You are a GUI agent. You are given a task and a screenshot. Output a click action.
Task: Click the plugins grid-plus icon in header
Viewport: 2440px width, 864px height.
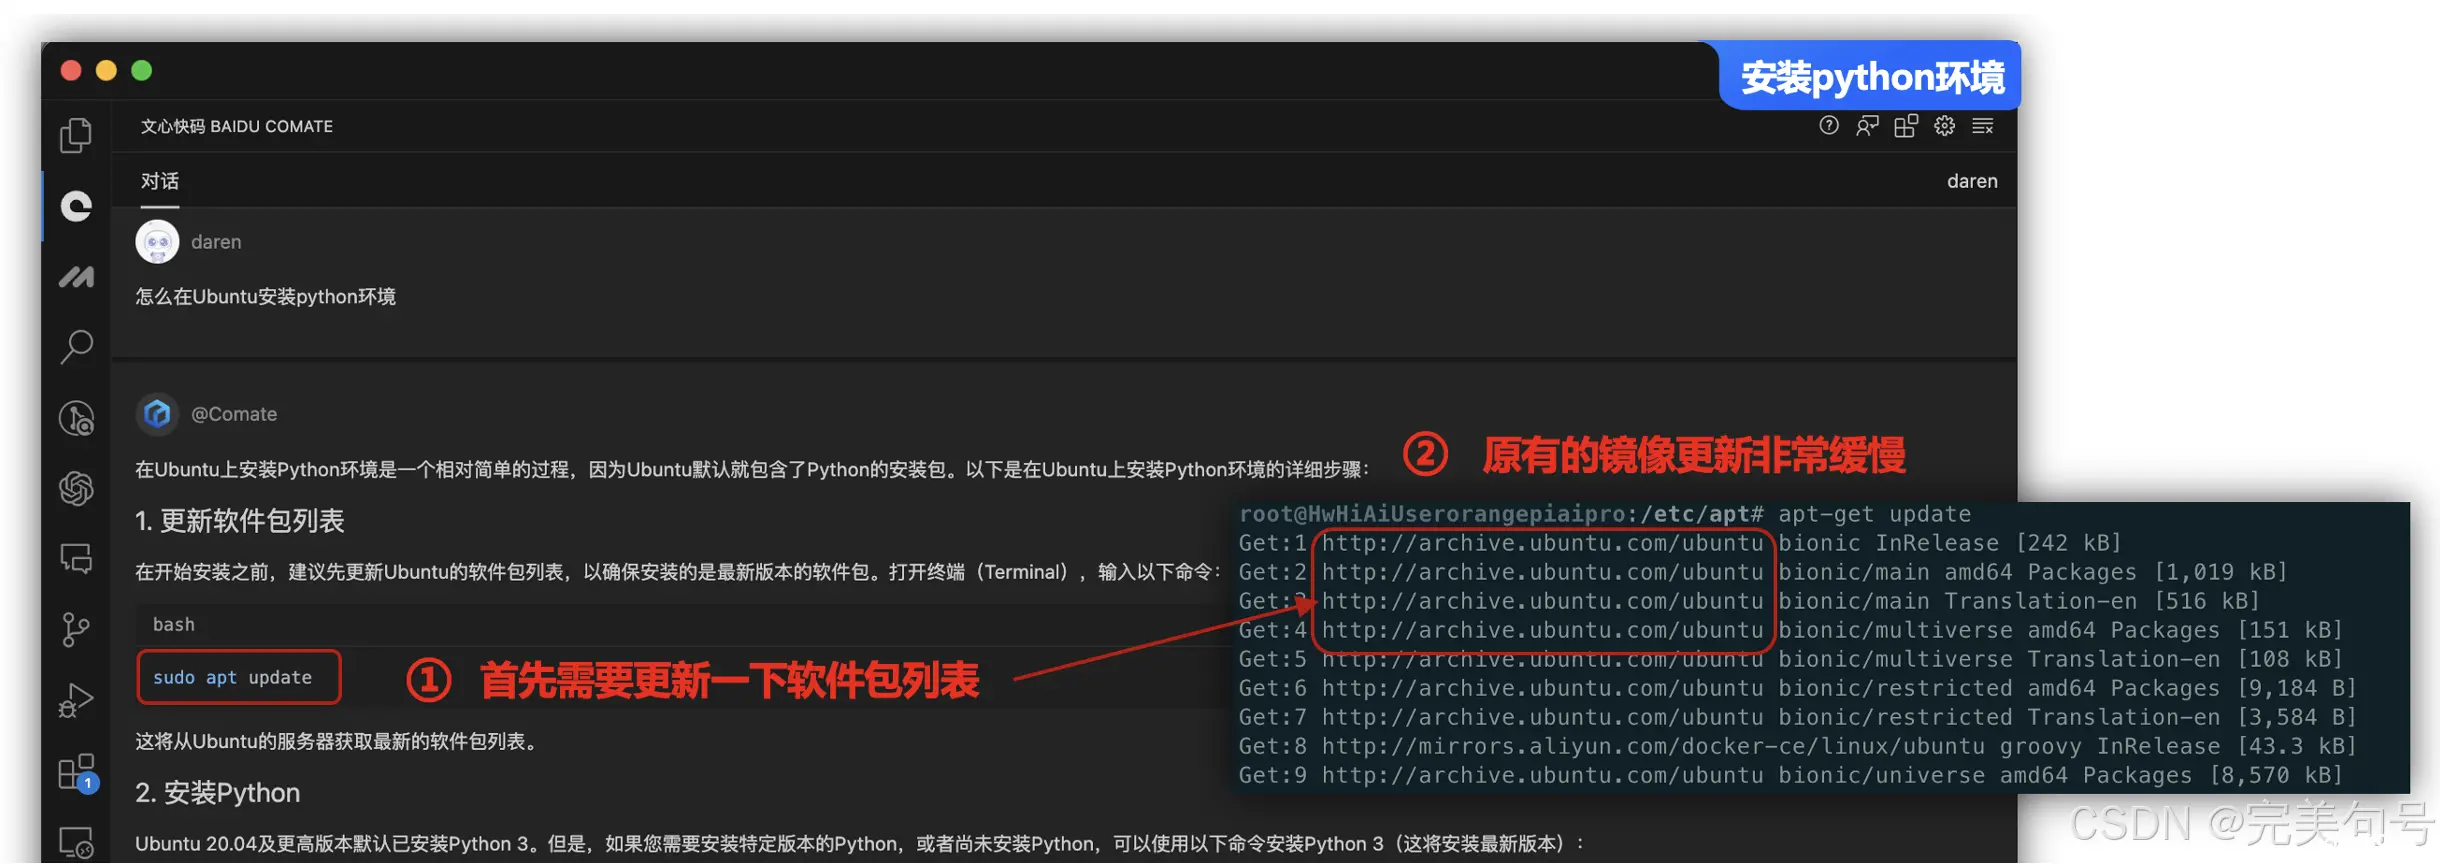1906,126
